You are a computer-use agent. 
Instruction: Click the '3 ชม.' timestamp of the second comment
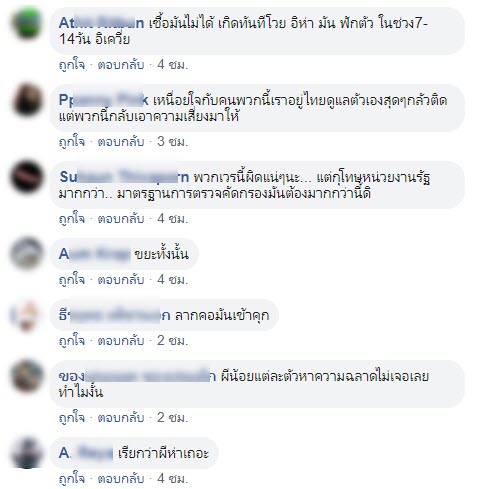tap(172, 142)
